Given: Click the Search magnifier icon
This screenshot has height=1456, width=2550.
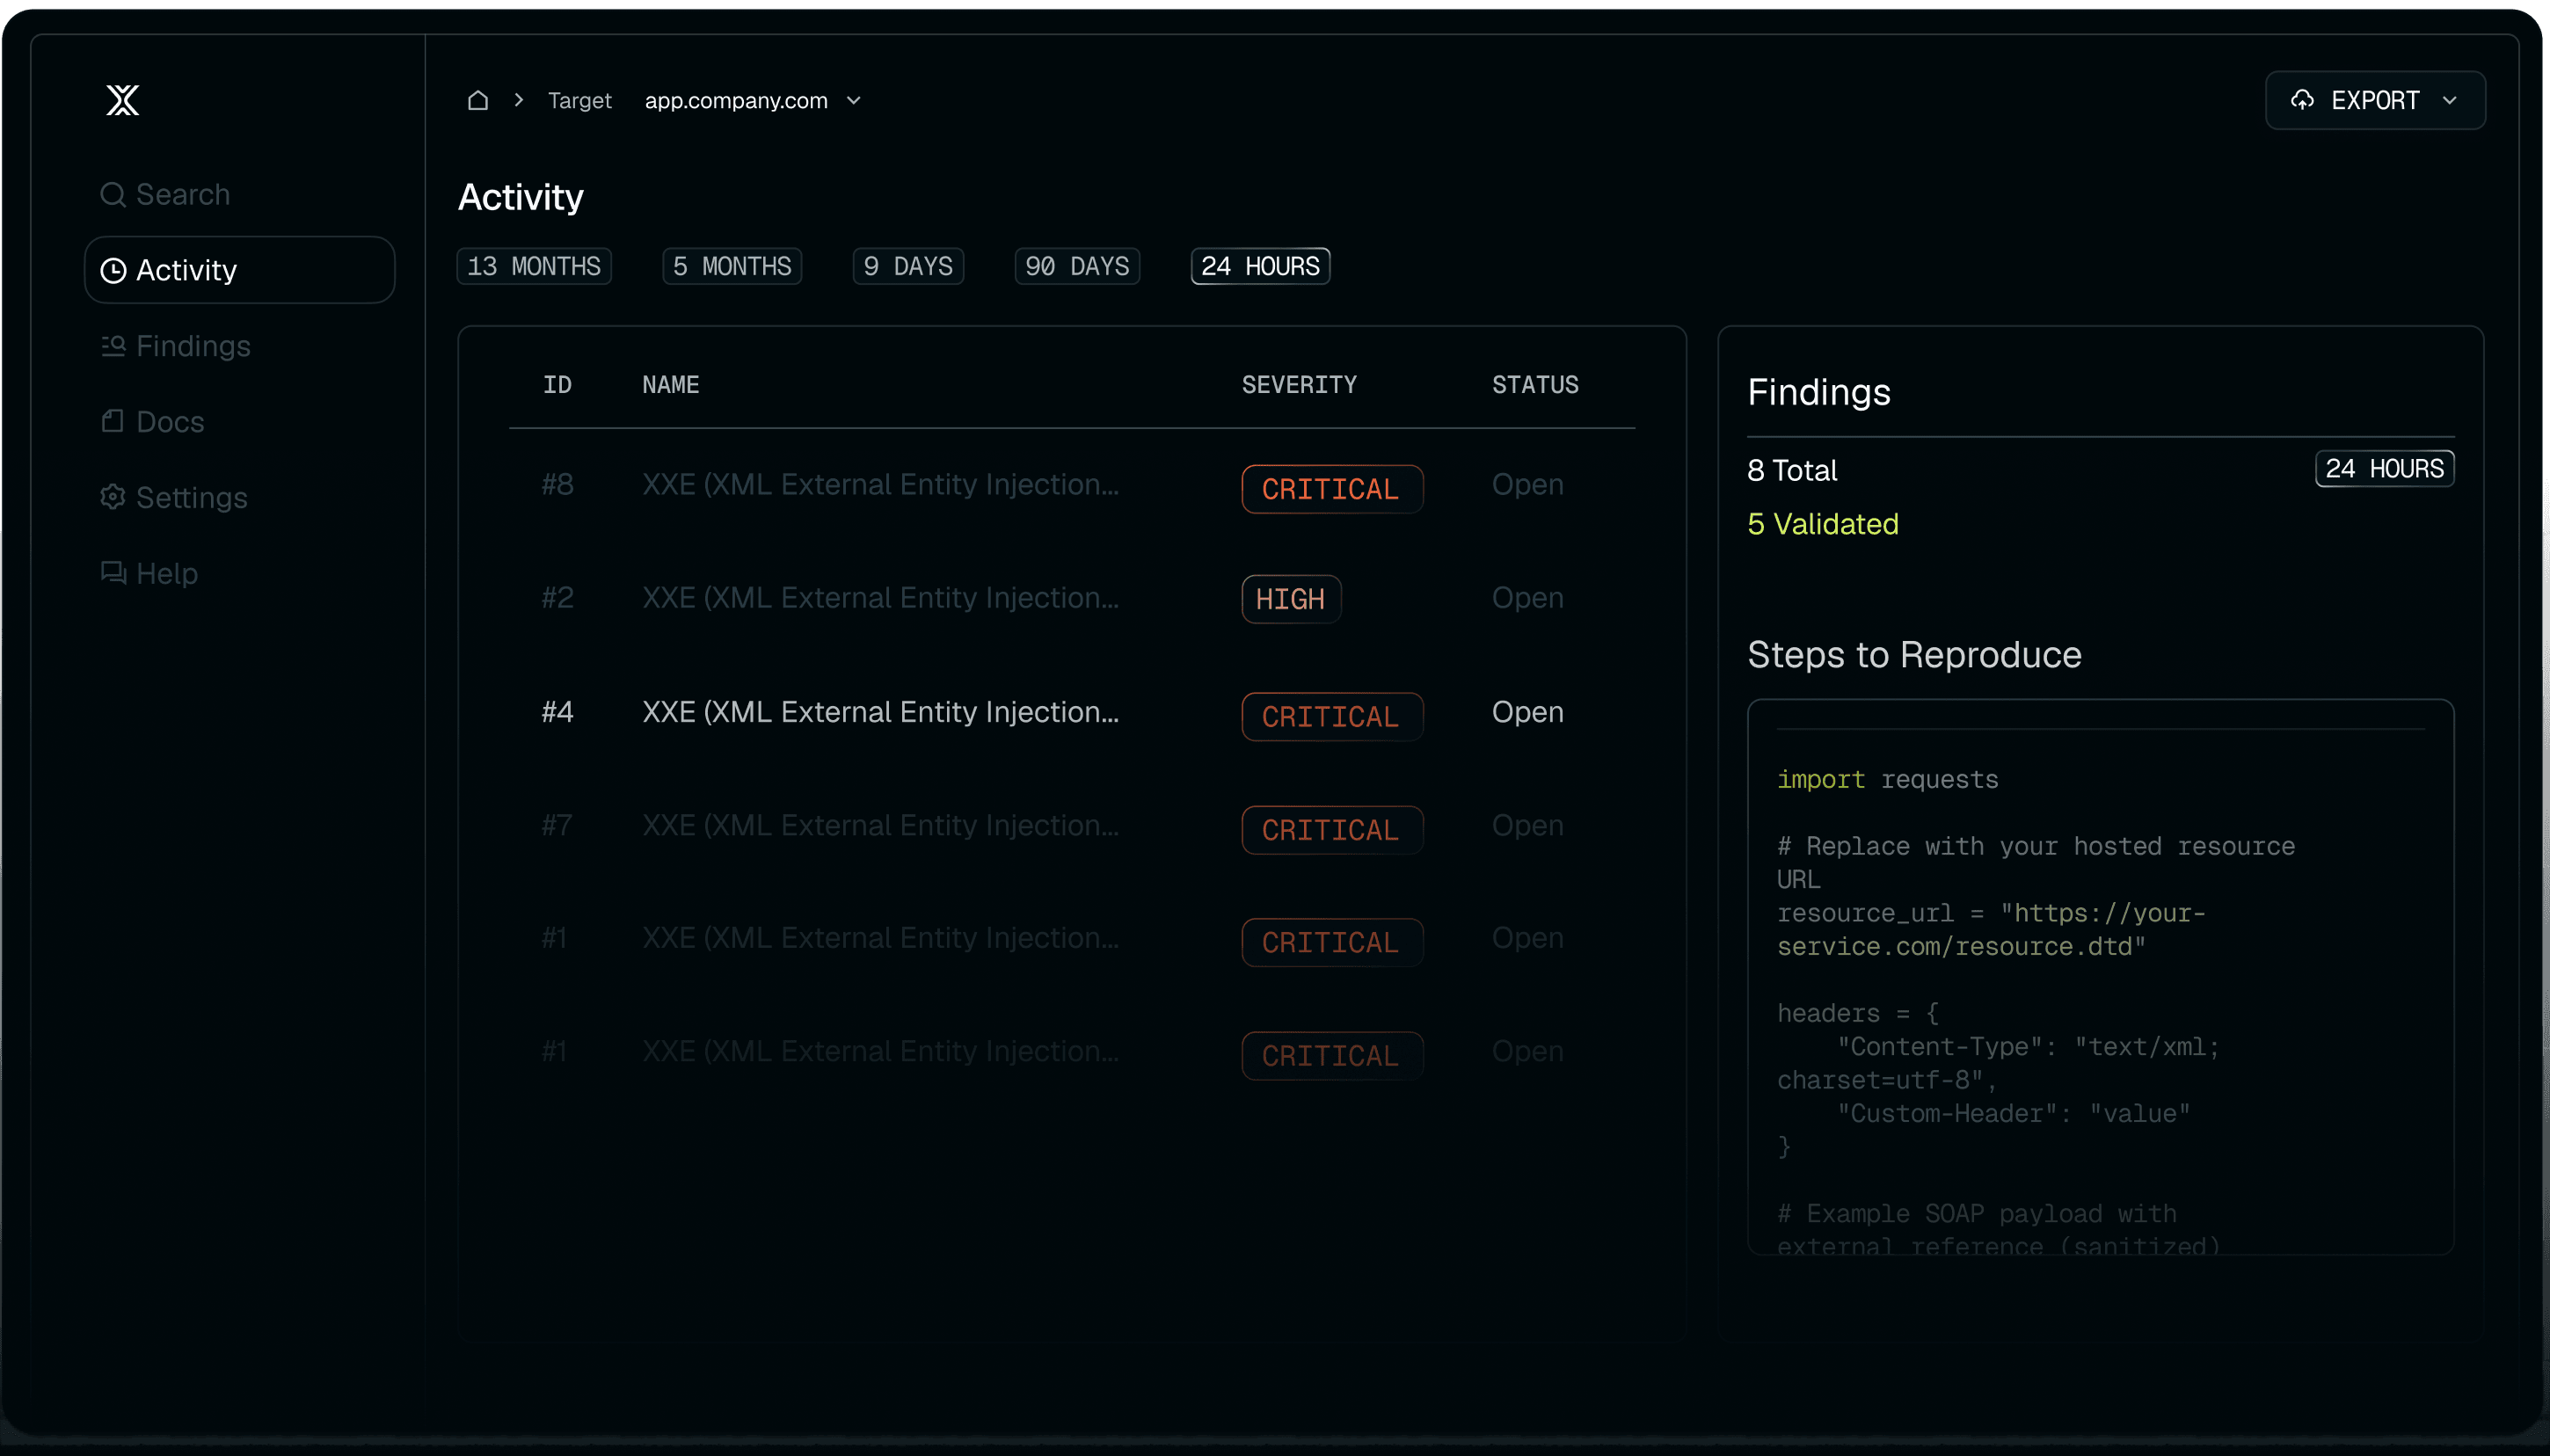Looking at the screenshot, I should 113,194.
